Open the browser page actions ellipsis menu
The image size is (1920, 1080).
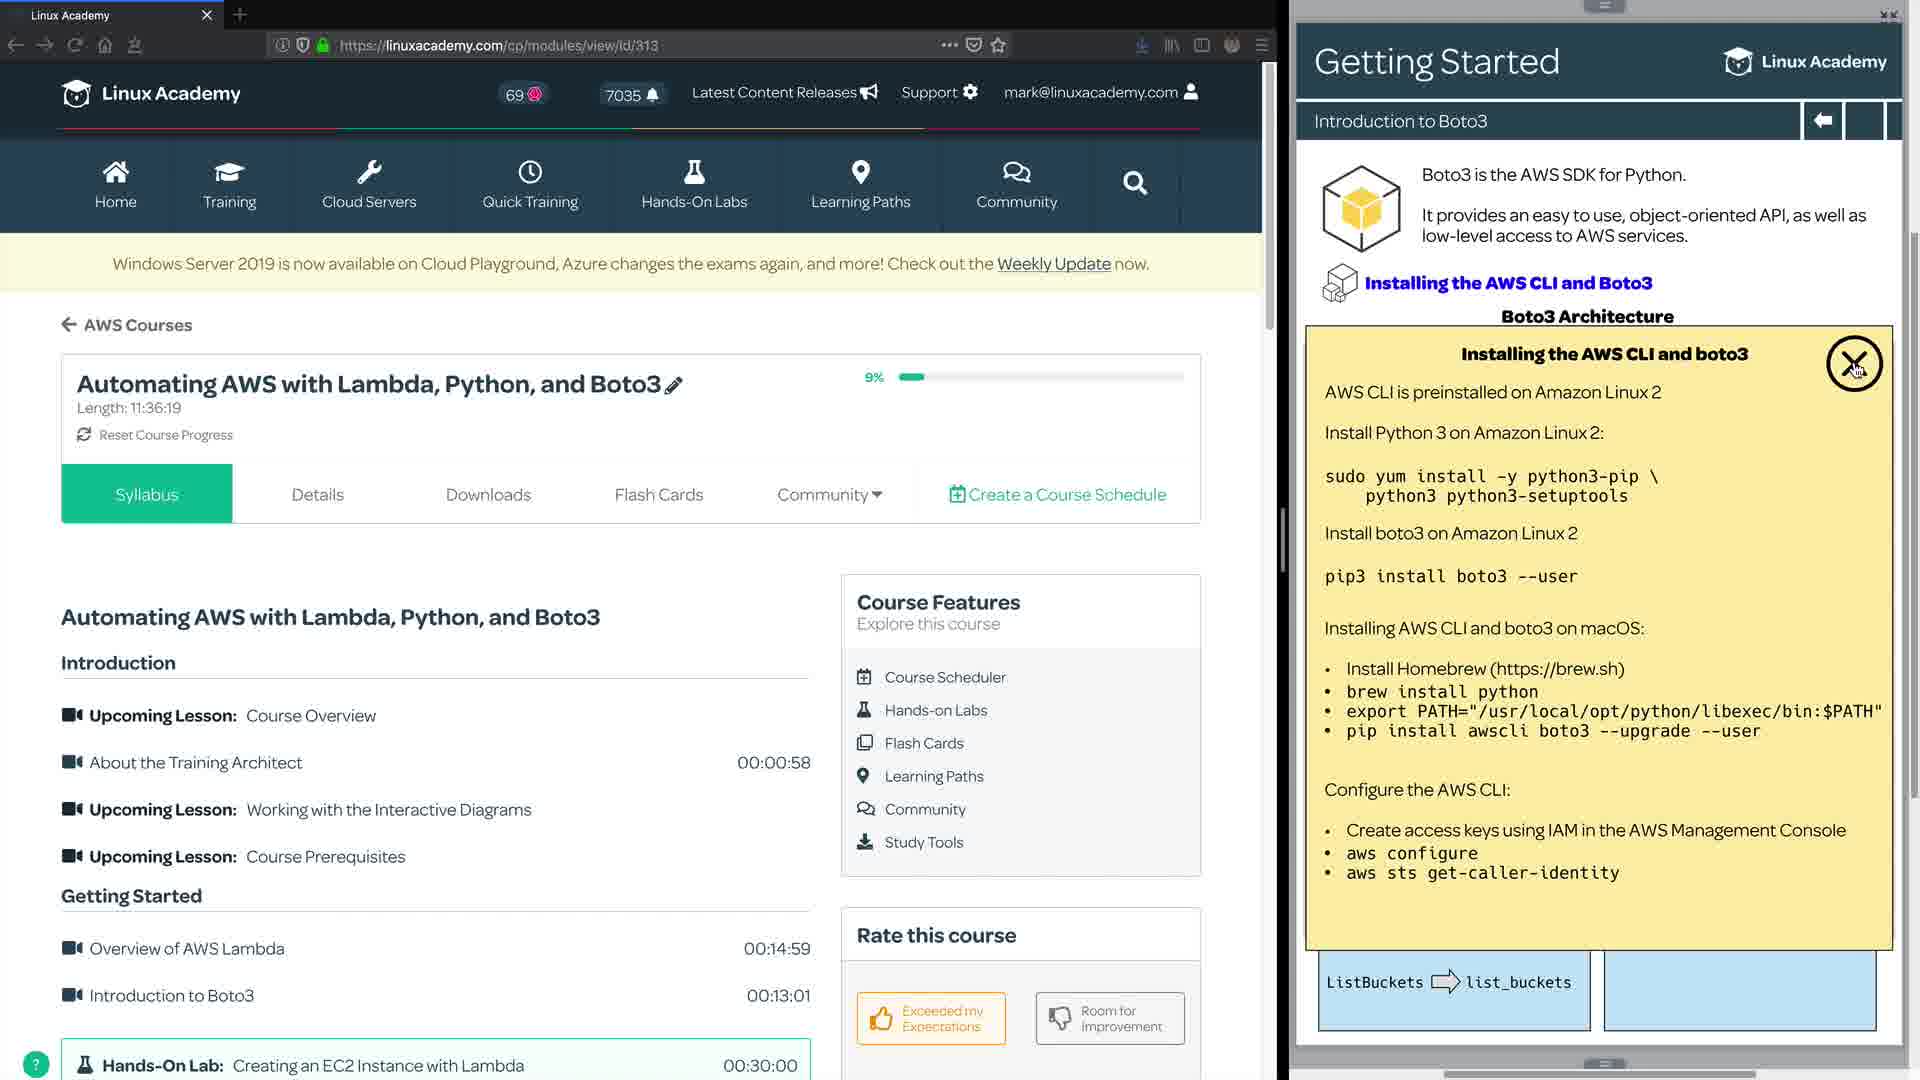pos(949,45)
